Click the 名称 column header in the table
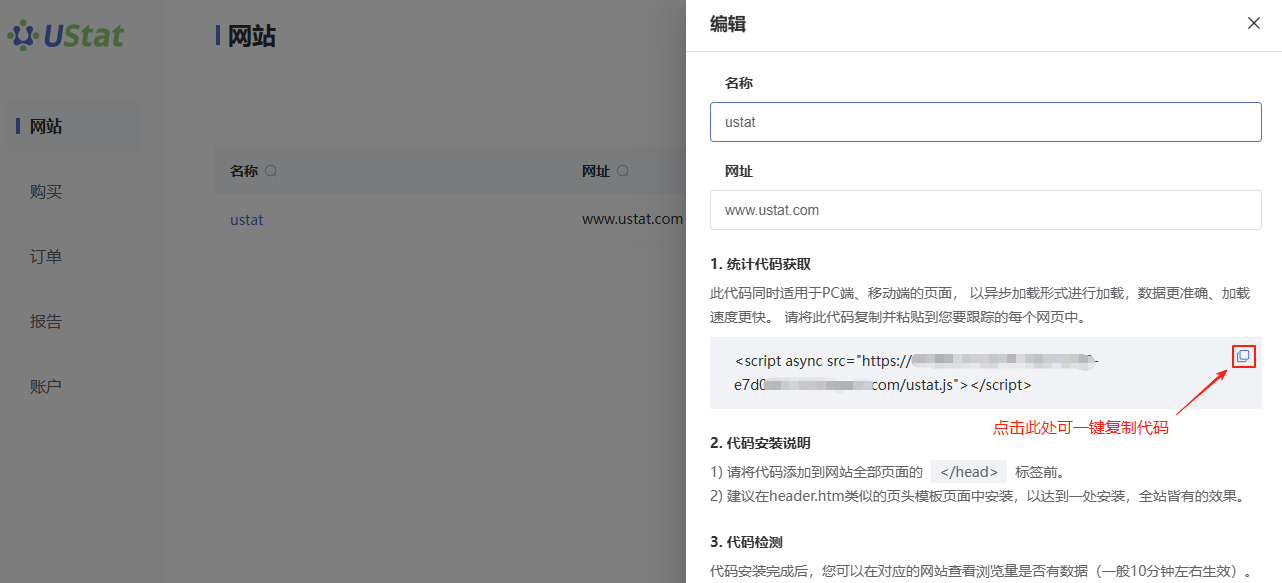Image resolution: width=1282 pixels, height=583 pixels. click(x=244, y=171)
